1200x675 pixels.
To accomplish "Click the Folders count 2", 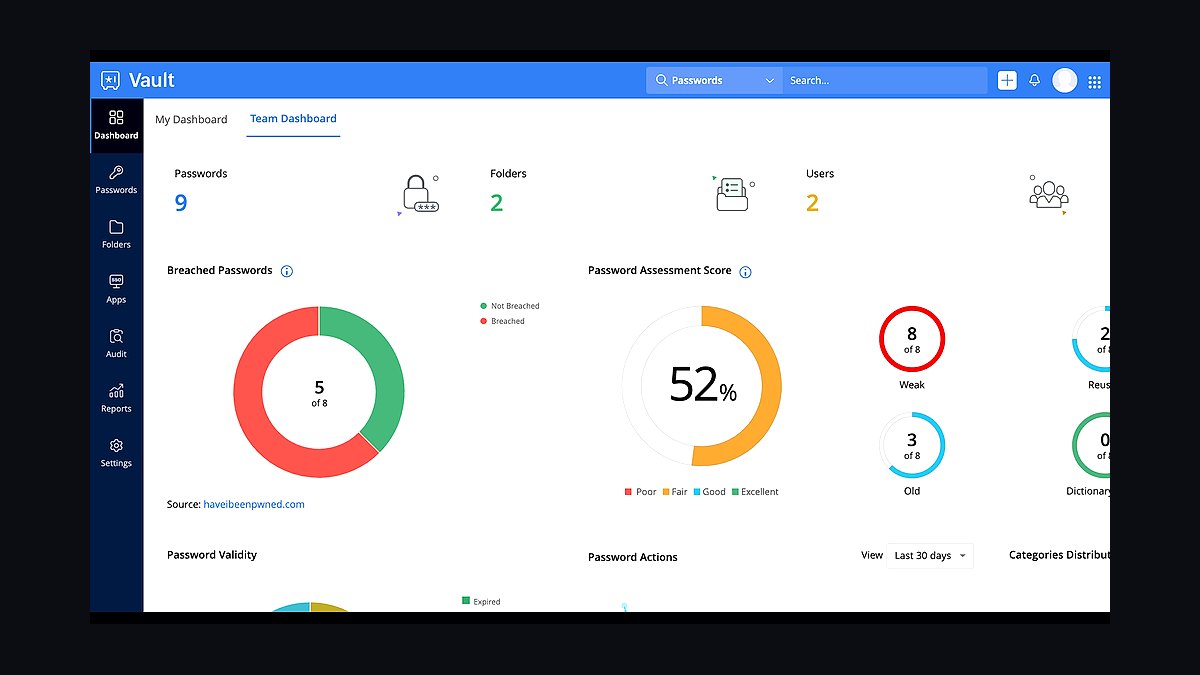I will (x=497, y=203).
